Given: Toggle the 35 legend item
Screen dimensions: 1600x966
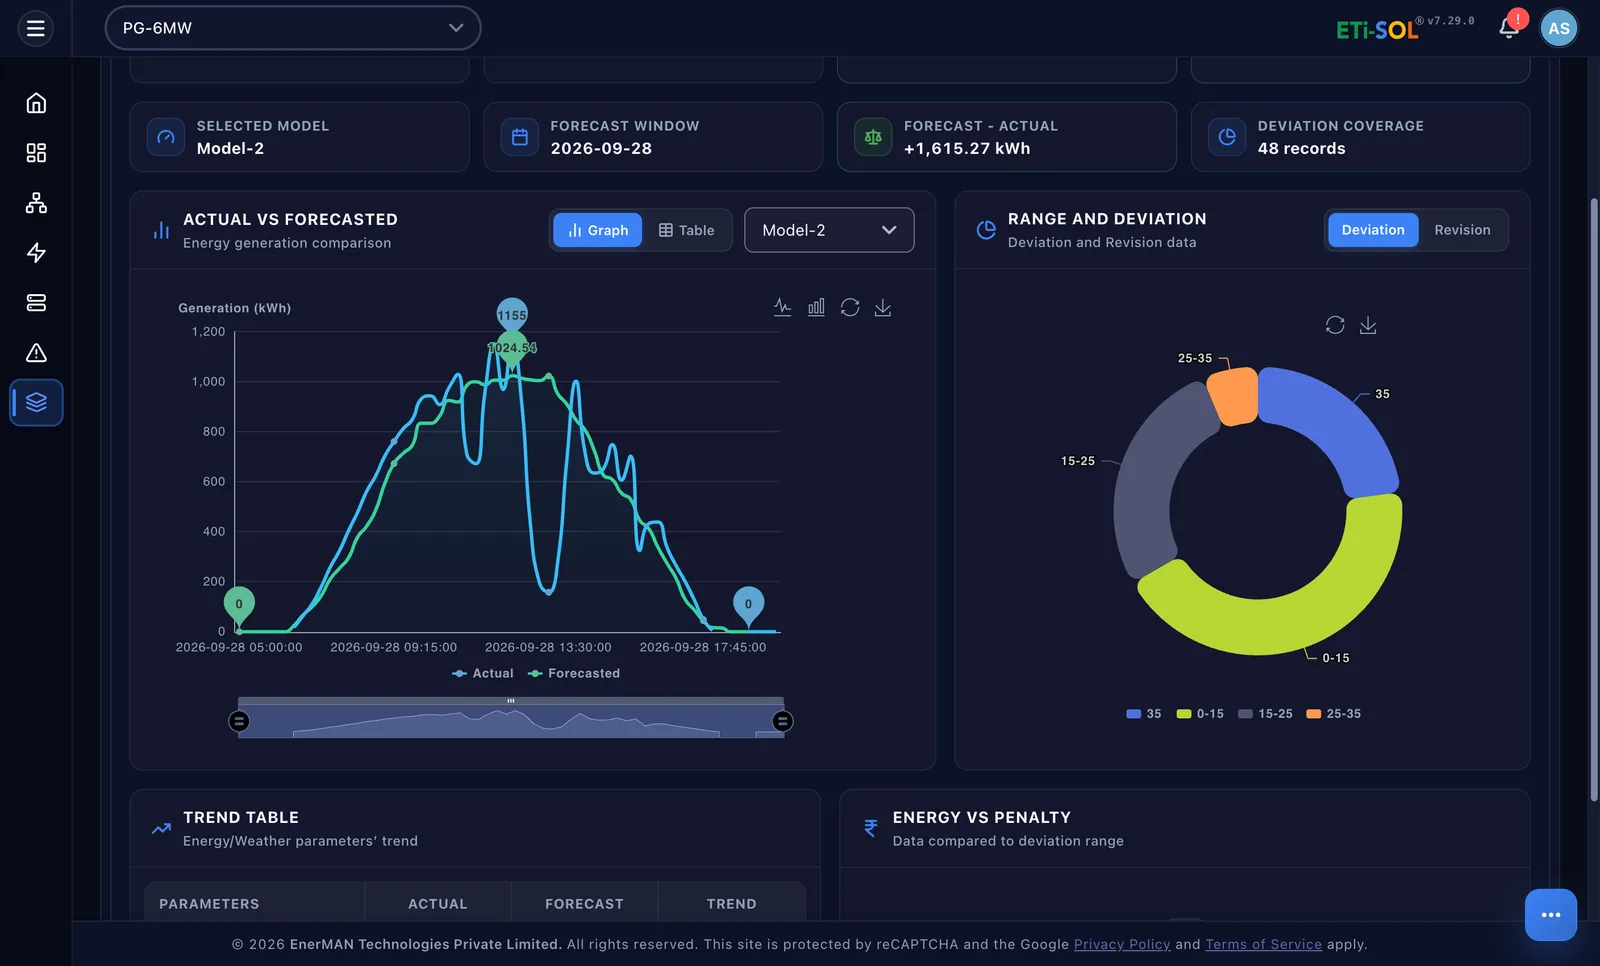Looking at the screenshot, I should coord(1144,714).
